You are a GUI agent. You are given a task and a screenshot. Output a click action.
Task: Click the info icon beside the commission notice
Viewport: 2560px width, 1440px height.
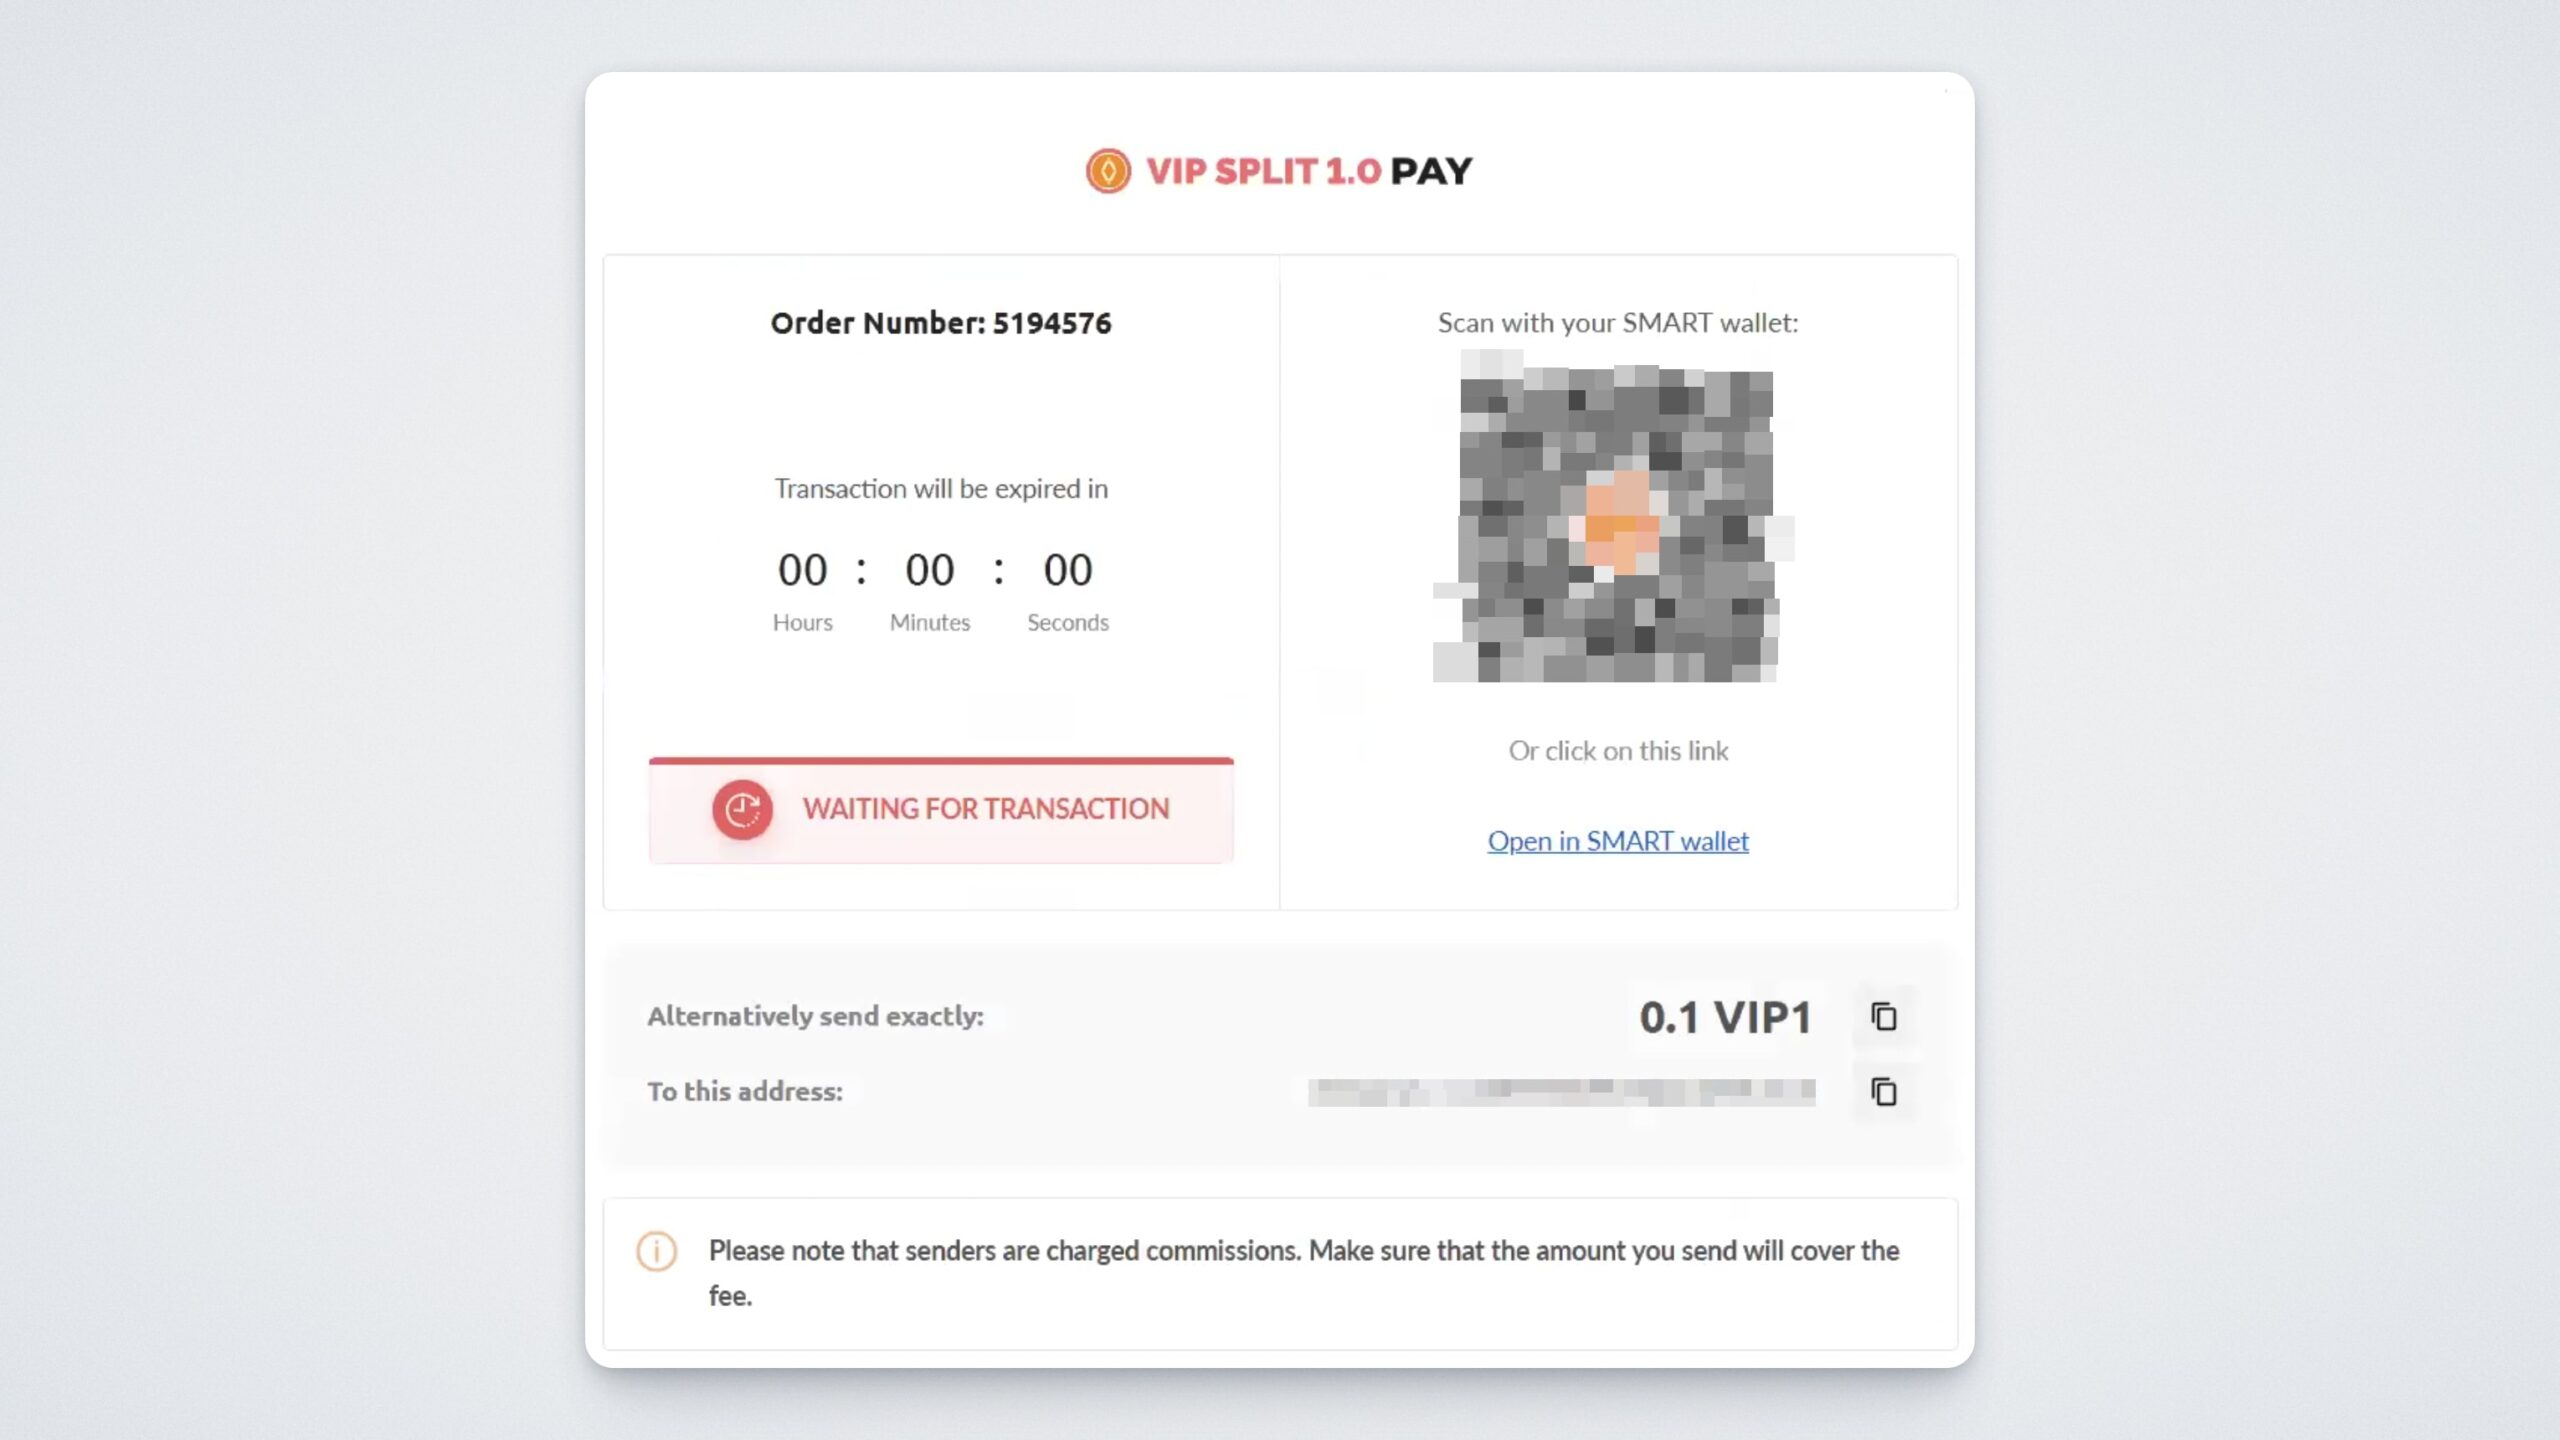click(x=657, y=1251)
